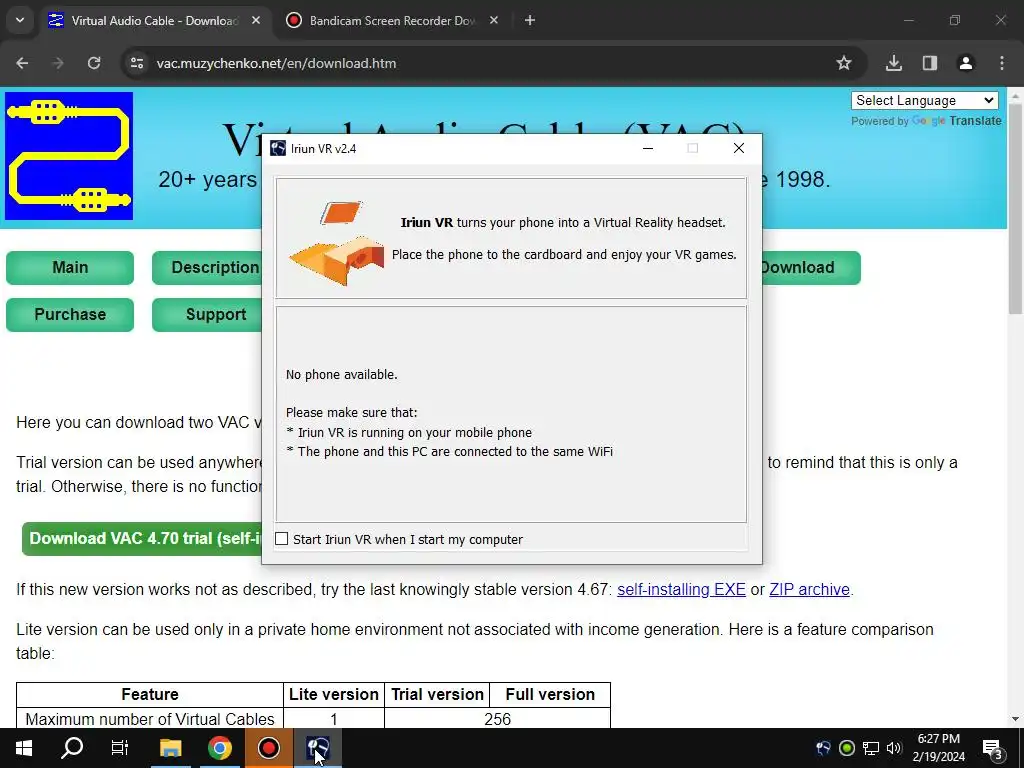Viewport: 1024px width, 768px height.
Task: Open File Explorer from taskbar
Action: pos(170,748)
